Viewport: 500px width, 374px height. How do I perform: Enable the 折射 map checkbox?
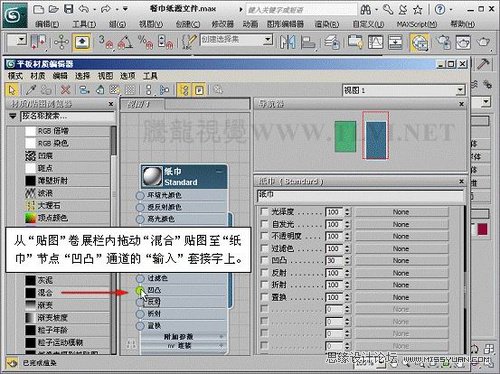(264, 285)
